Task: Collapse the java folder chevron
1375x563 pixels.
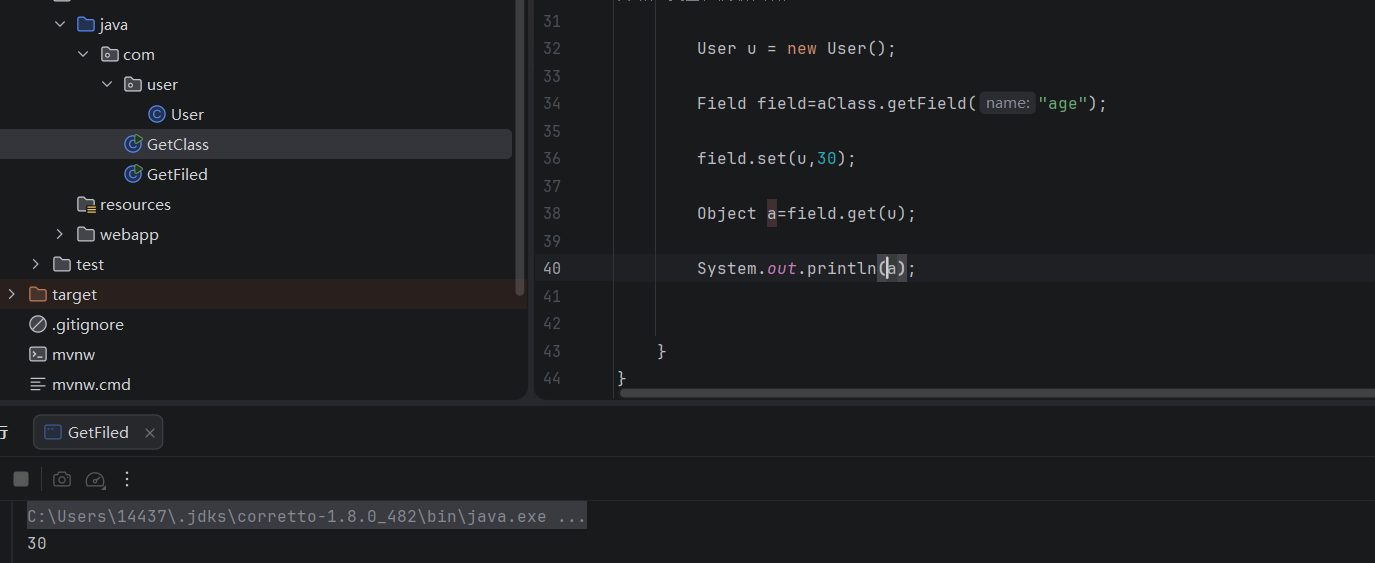Action: click(61, 24)
